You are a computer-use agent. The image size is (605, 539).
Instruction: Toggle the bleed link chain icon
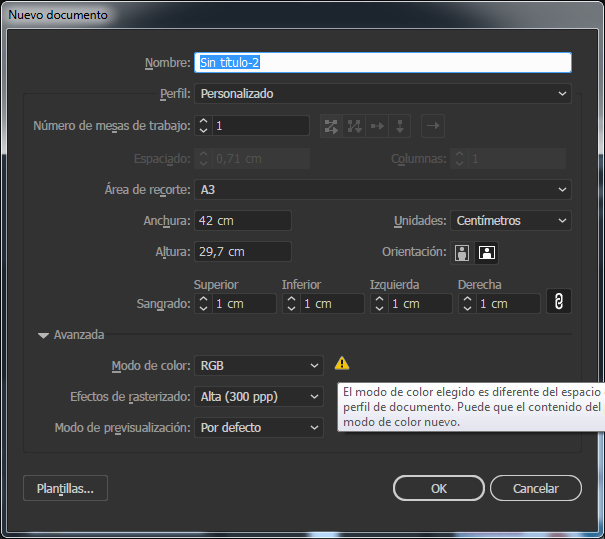click(559, 301)
